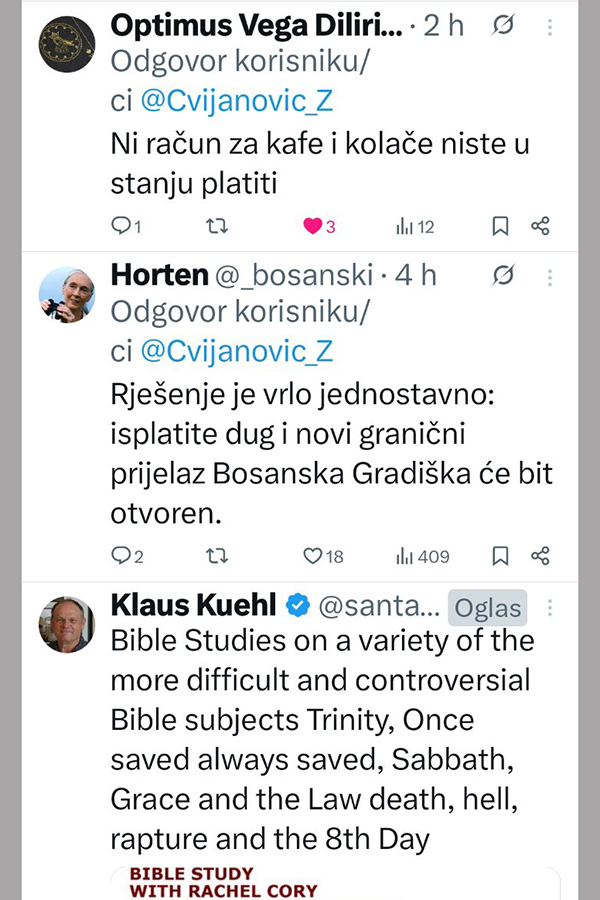The height and width of the screenshot is (900, 600).
Task: Share the Optimus Vega tweet
Action: tap(540, 227)
